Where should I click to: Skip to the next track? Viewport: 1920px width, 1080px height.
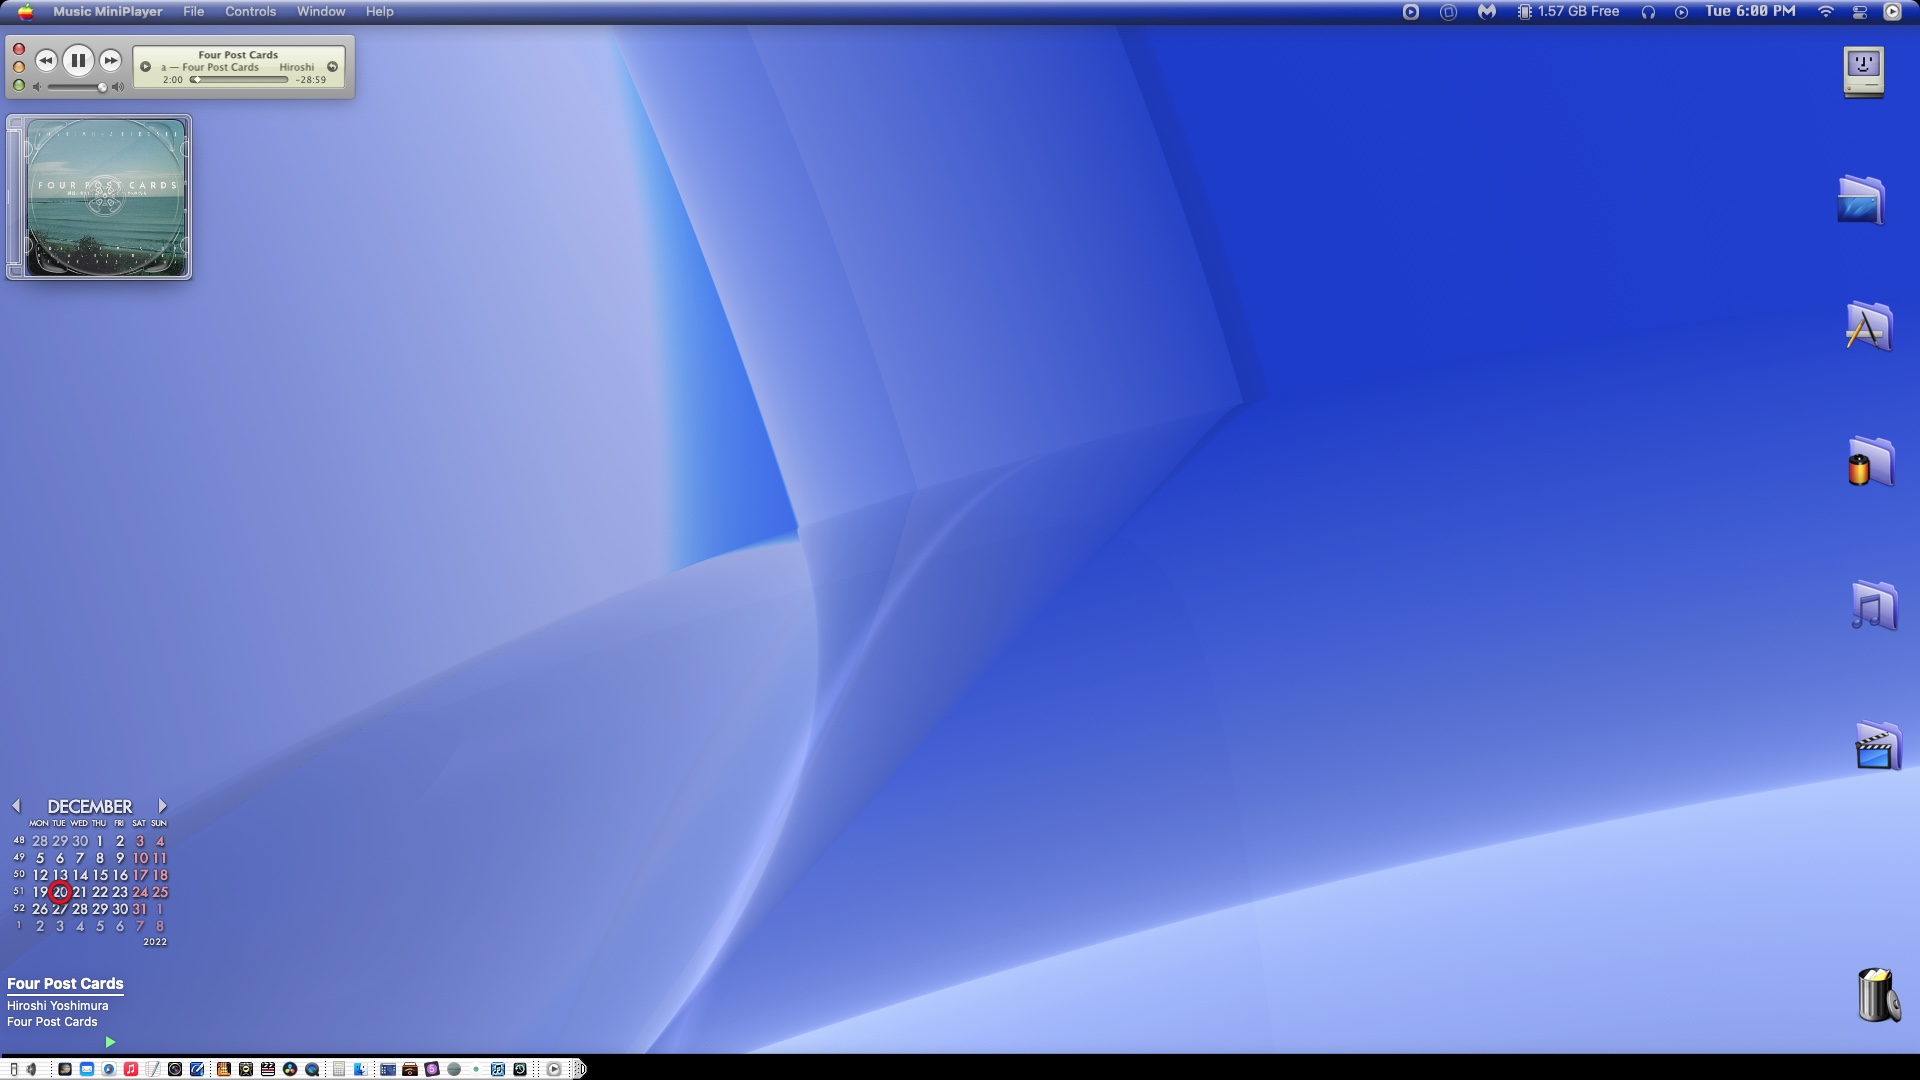click(x=111, y=60)
